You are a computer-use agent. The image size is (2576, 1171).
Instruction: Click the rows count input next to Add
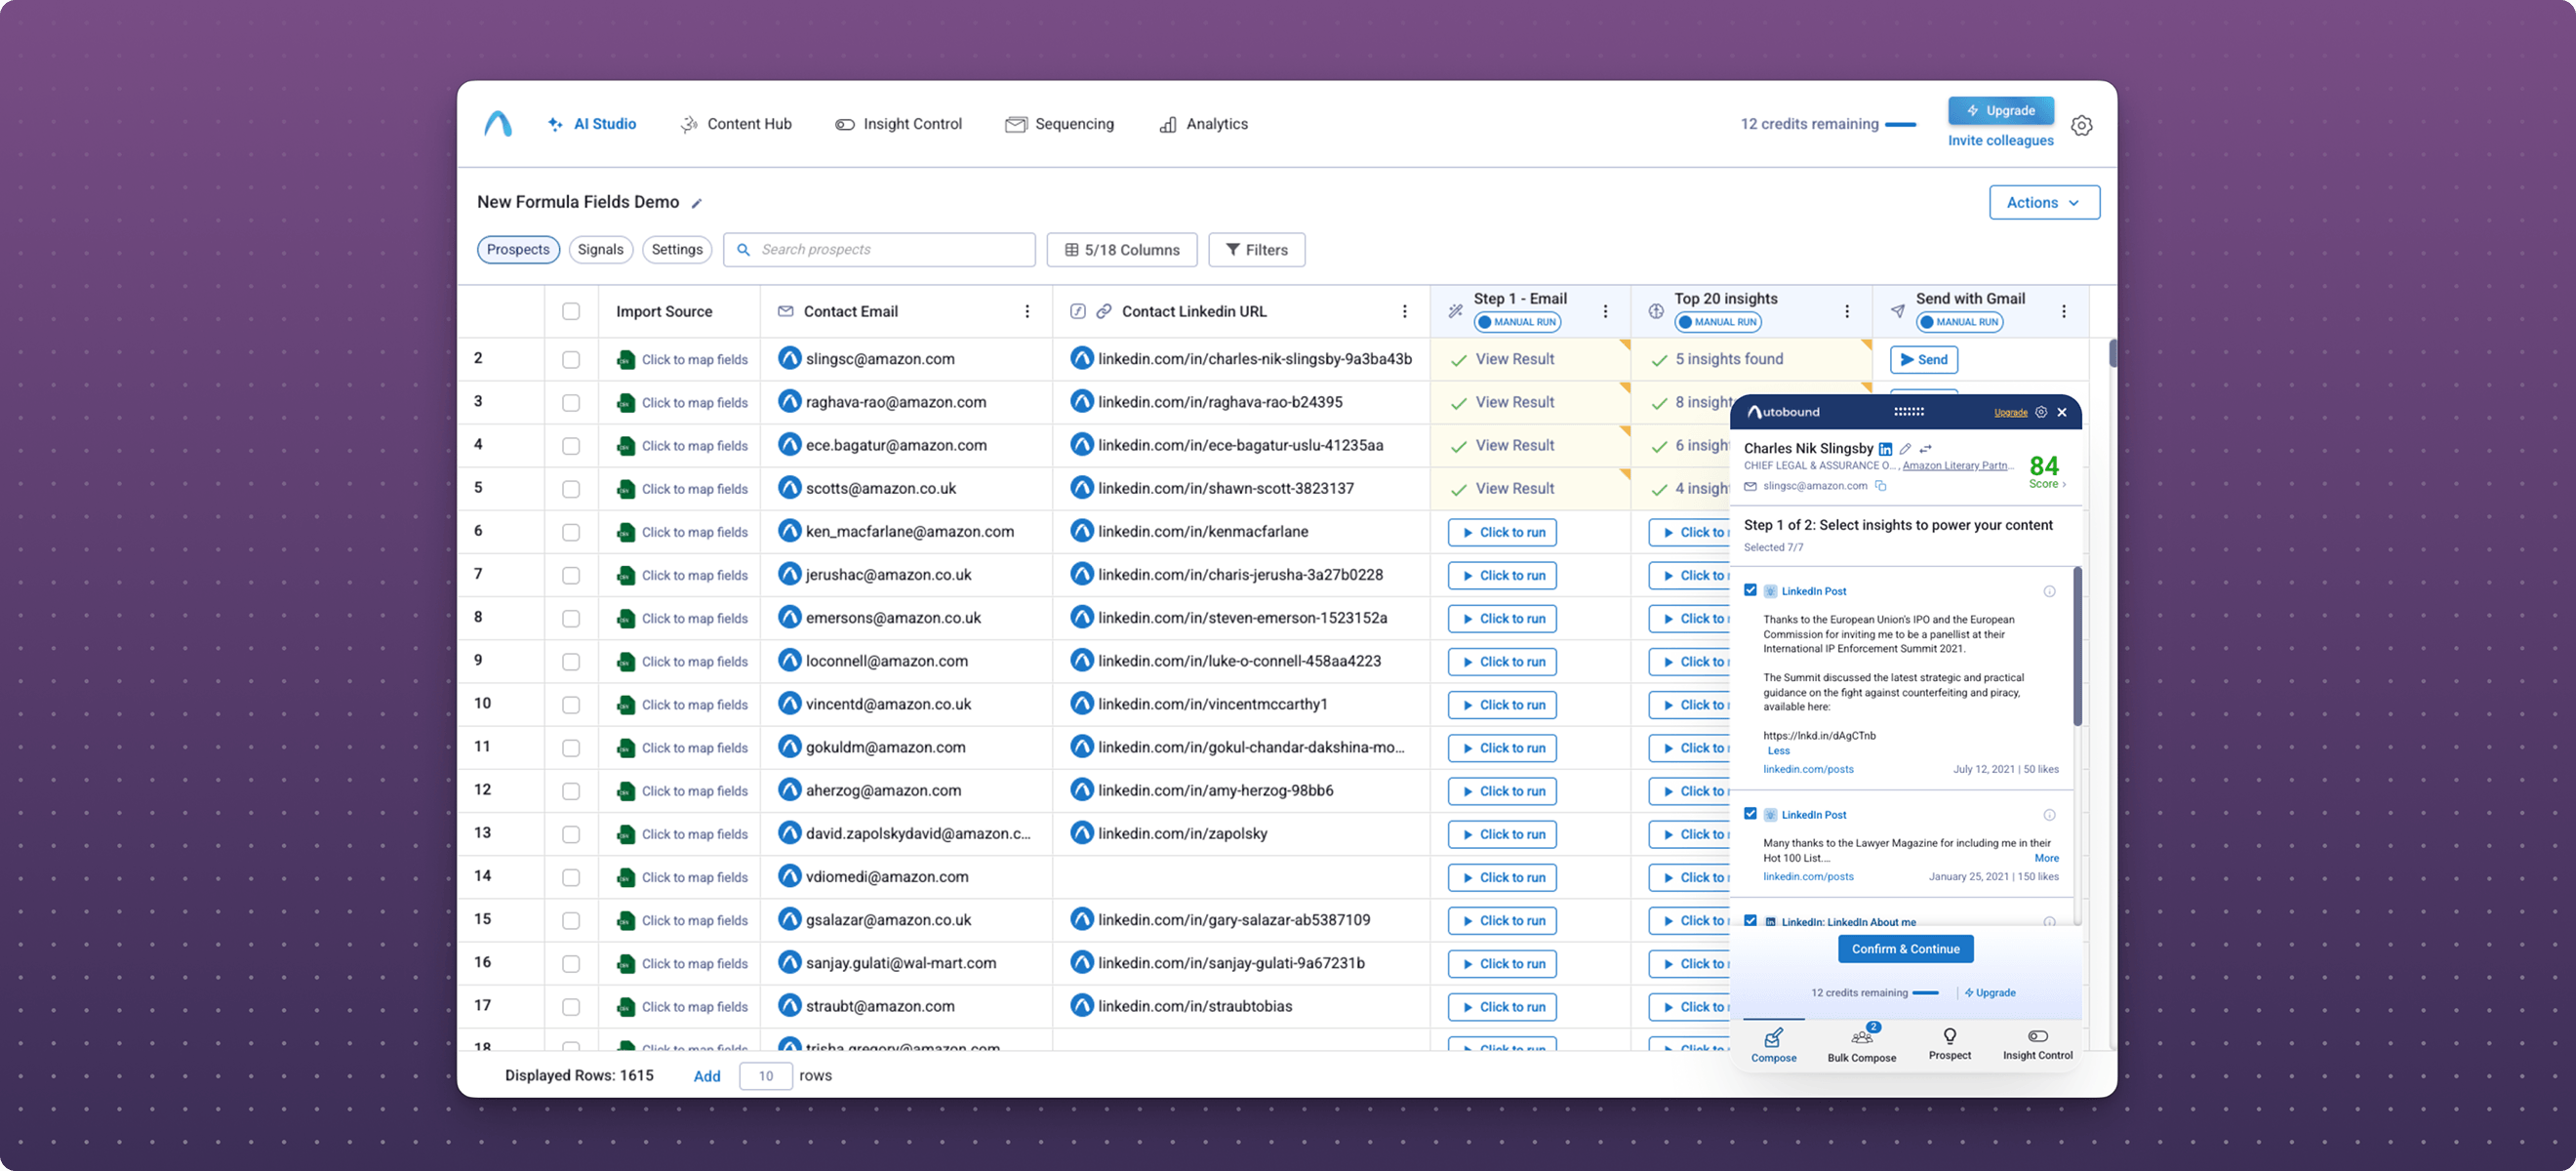[766, 1077]
